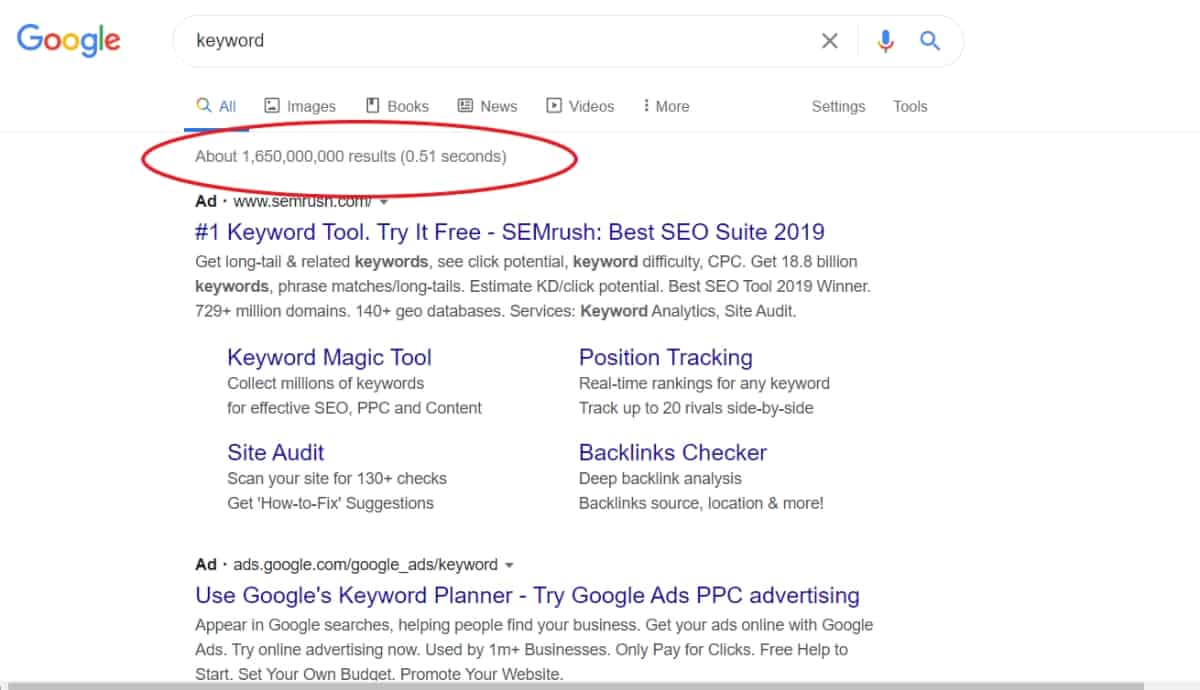Click 'Track up to 20 rivals side-by-side' text
Image resolution: width=1200 pixels, height=690 pixels.
click(696, 408)
